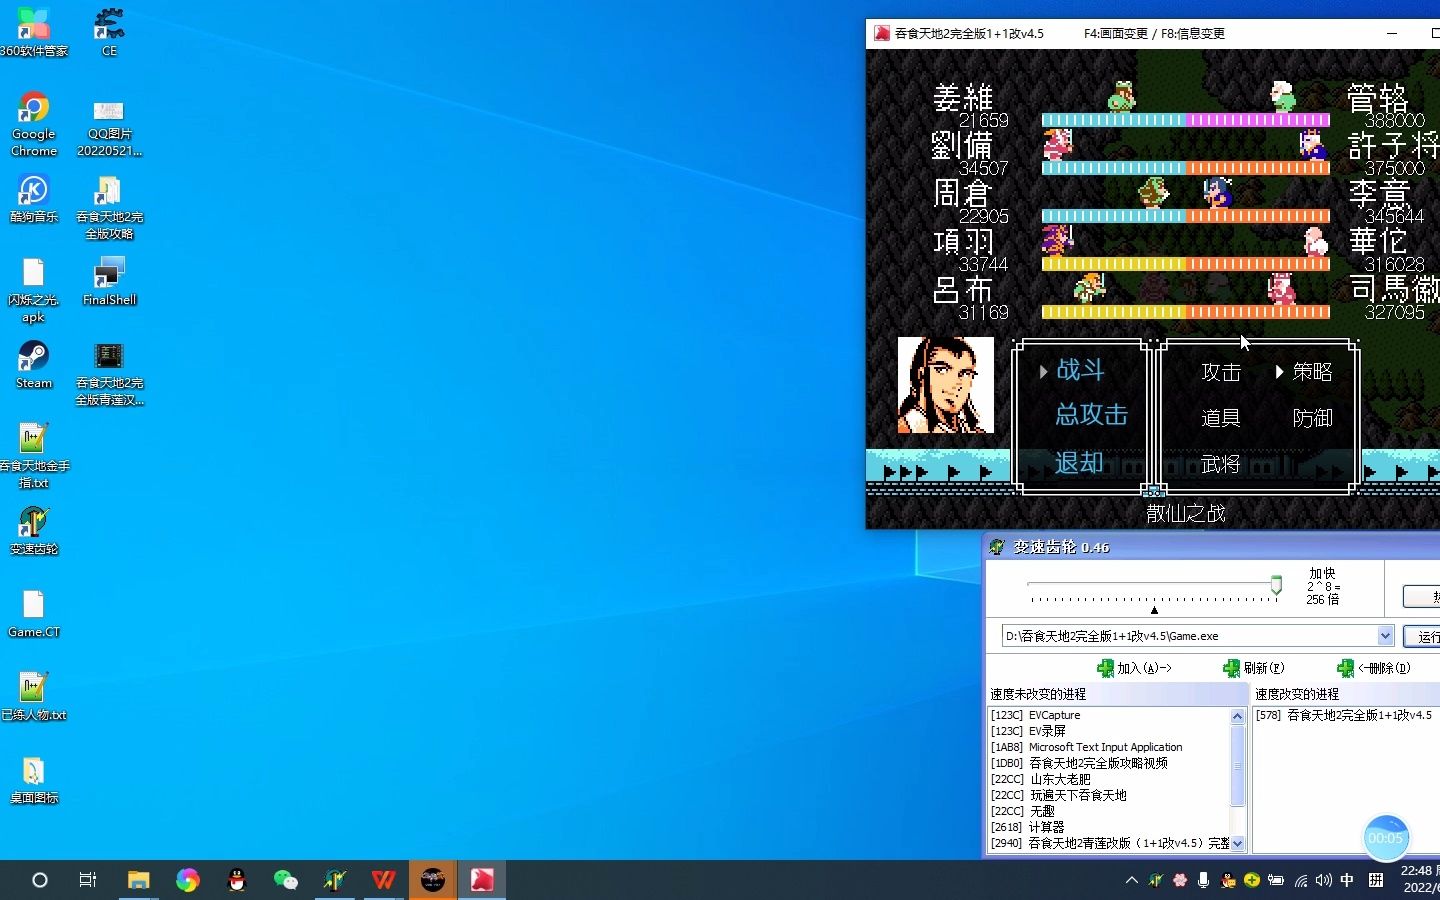Launch Steam from the desktop
Image resolution: width=1440 pixels, height=900 pixels.
tap(33, 365)
